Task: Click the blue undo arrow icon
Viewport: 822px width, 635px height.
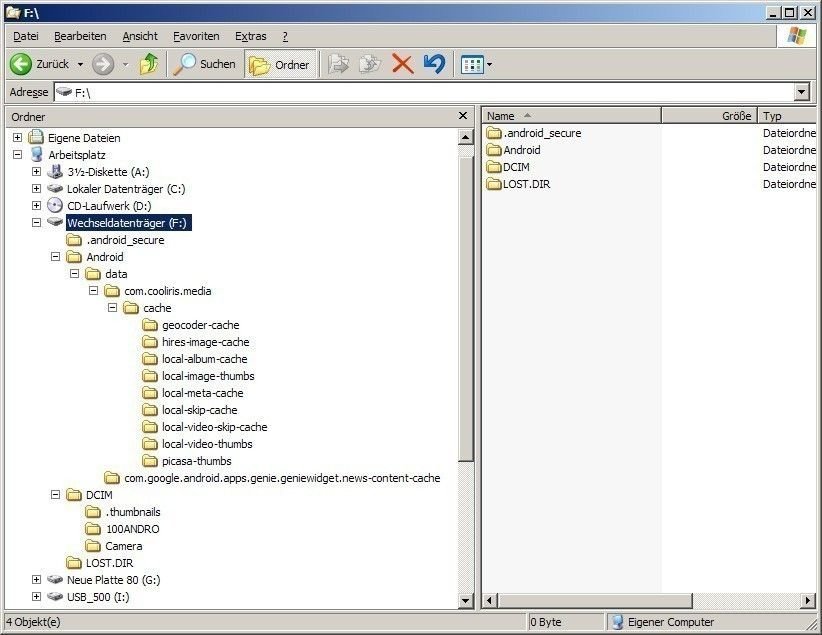Action: pos(434,64)
